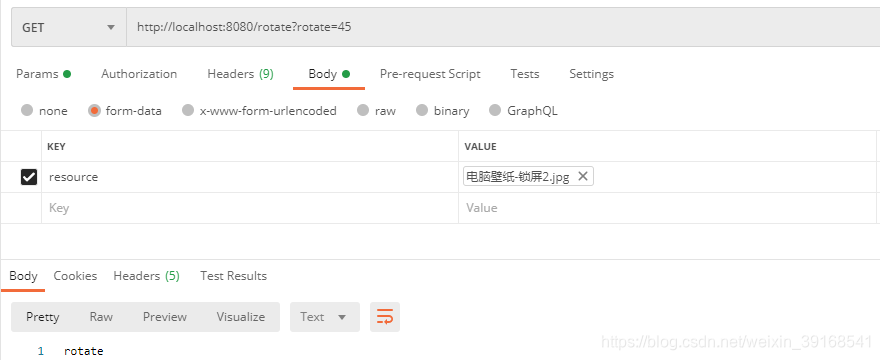Choose the GraphQL body type
The image size is (880, 360).
[x=523, y=111]
